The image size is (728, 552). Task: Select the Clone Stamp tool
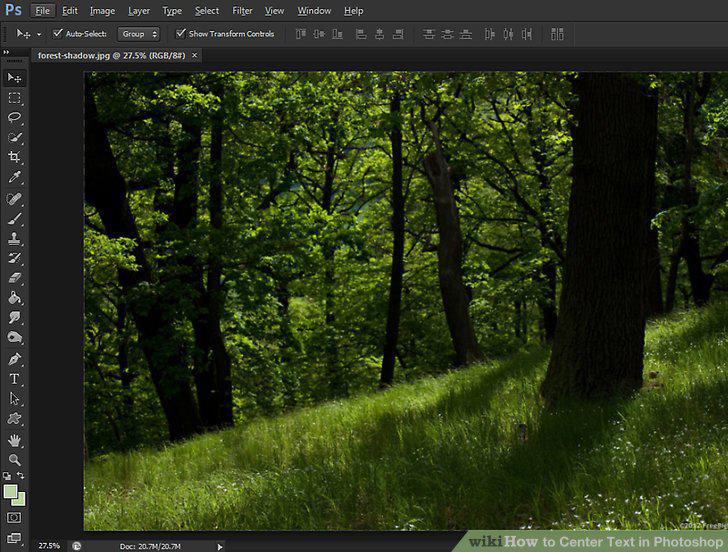tap(14, 239)
